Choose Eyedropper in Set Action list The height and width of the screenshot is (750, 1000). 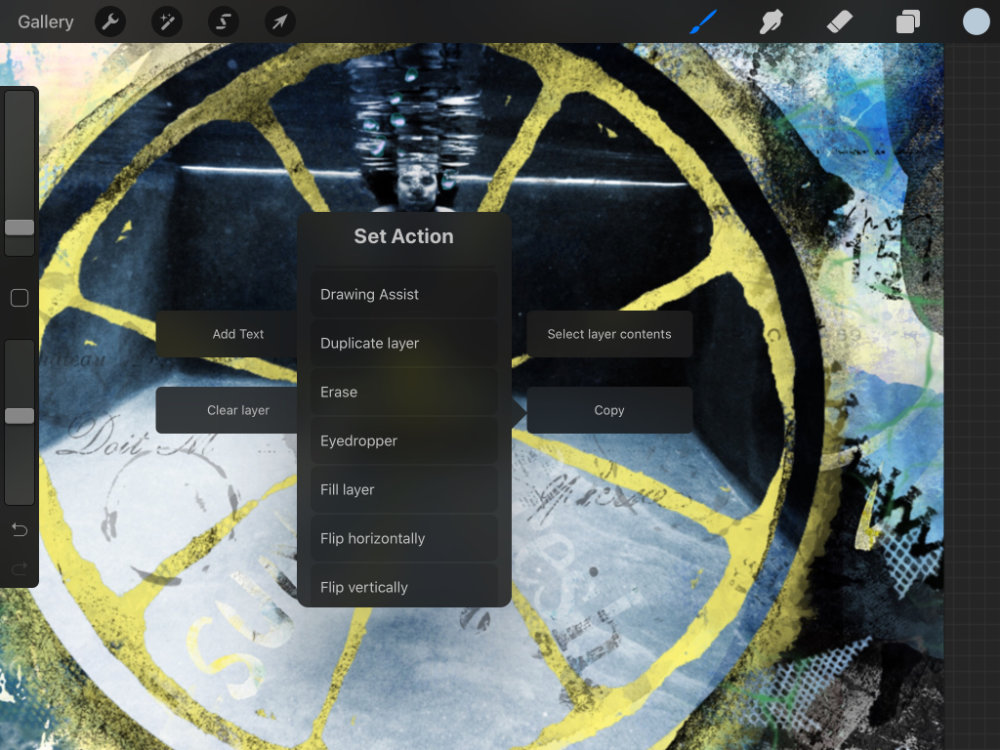(x=404, y=441)
